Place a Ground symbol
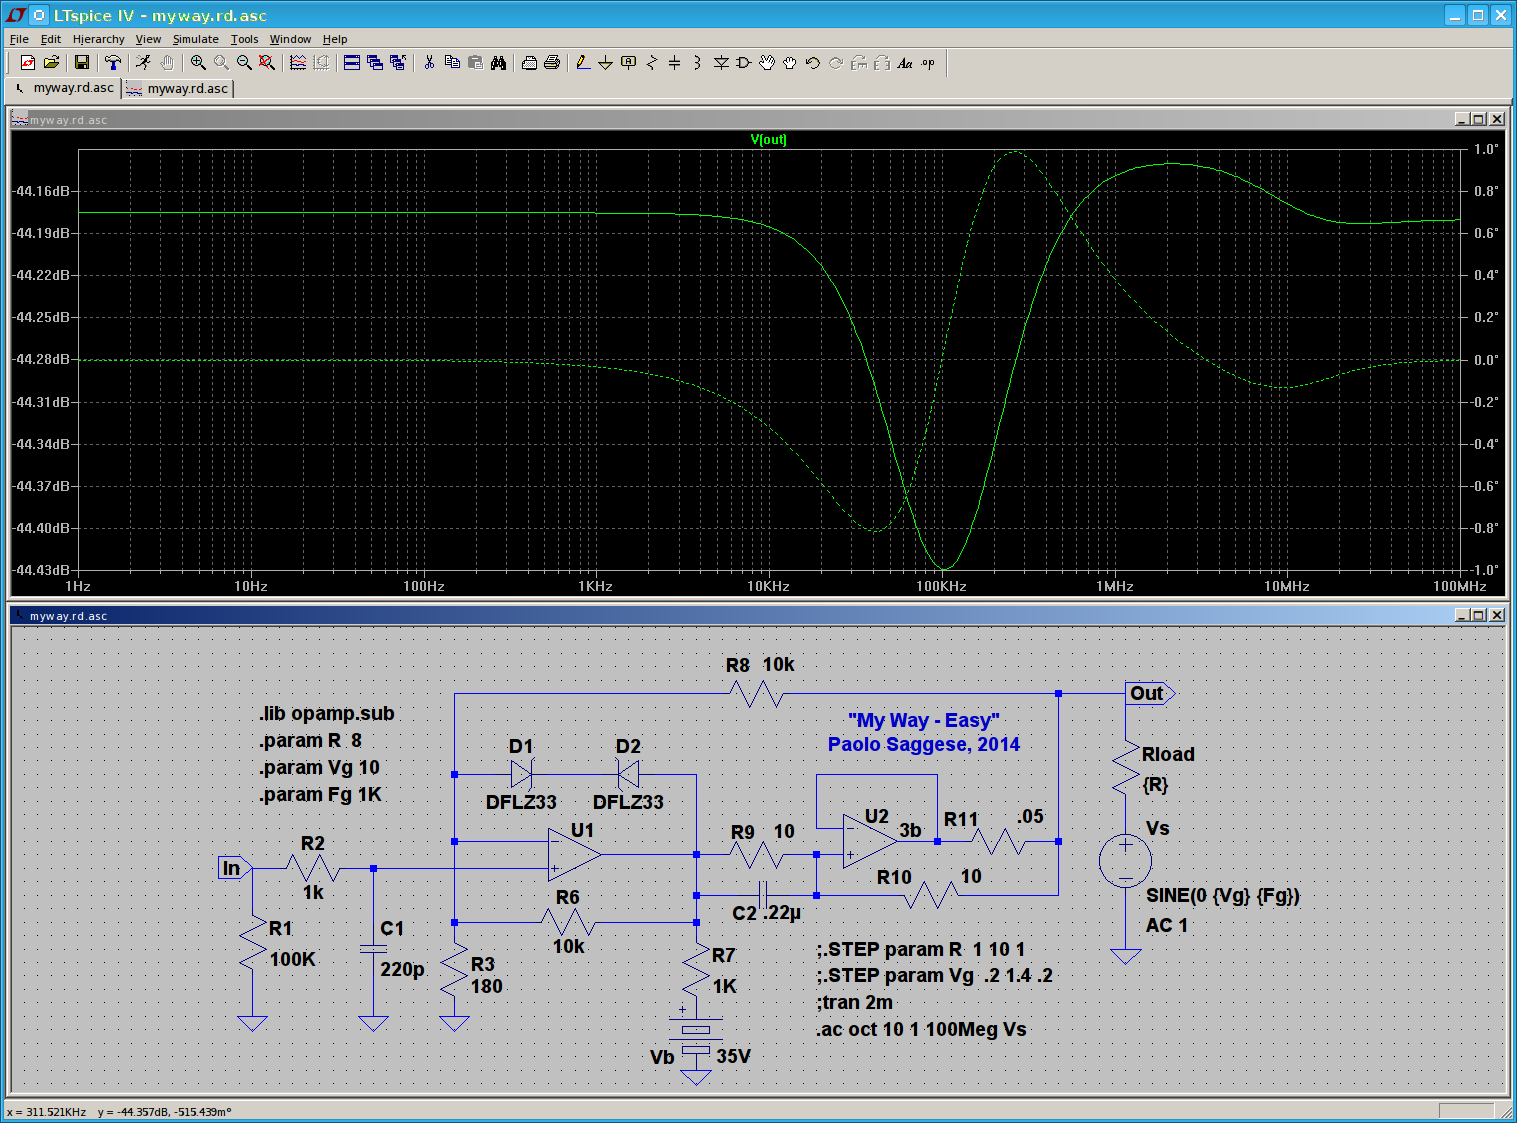1517x1123 pixels. point(605,63)
